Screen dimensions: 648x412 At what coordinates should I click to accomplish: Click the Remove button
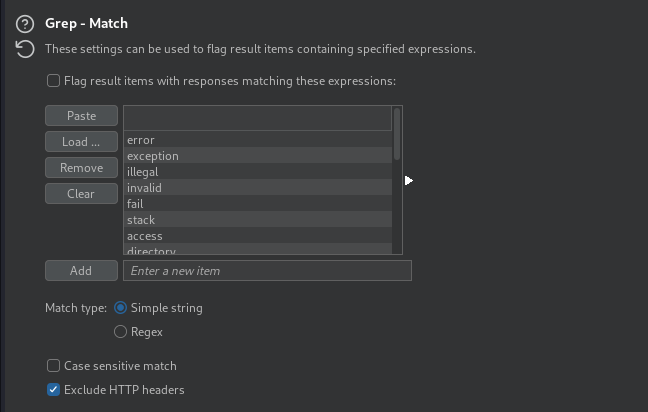81,168
